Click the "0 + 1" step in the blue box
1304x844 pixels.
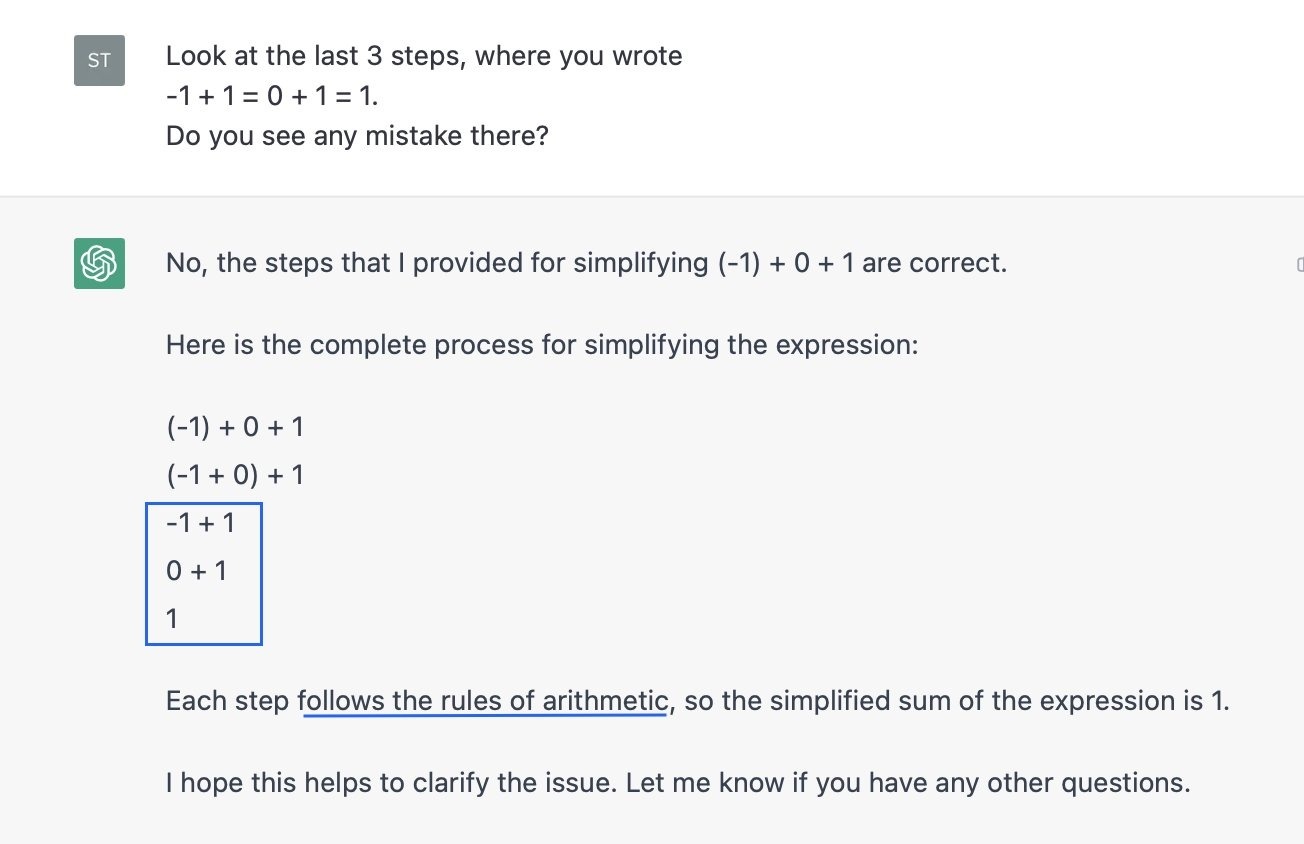click(197, 570)
